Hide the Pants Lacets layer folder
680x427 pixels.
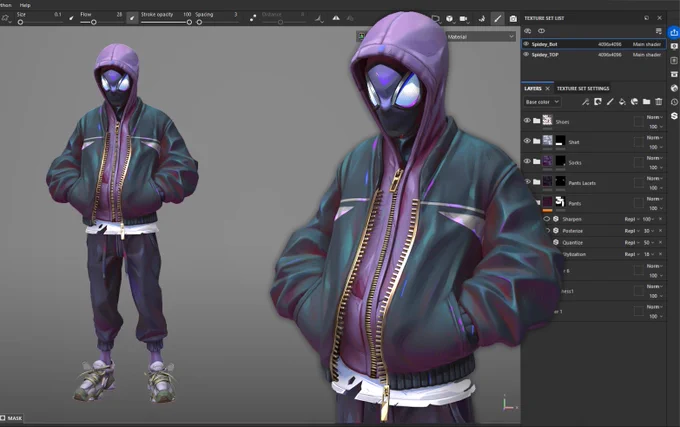click(x=527, y=182)
